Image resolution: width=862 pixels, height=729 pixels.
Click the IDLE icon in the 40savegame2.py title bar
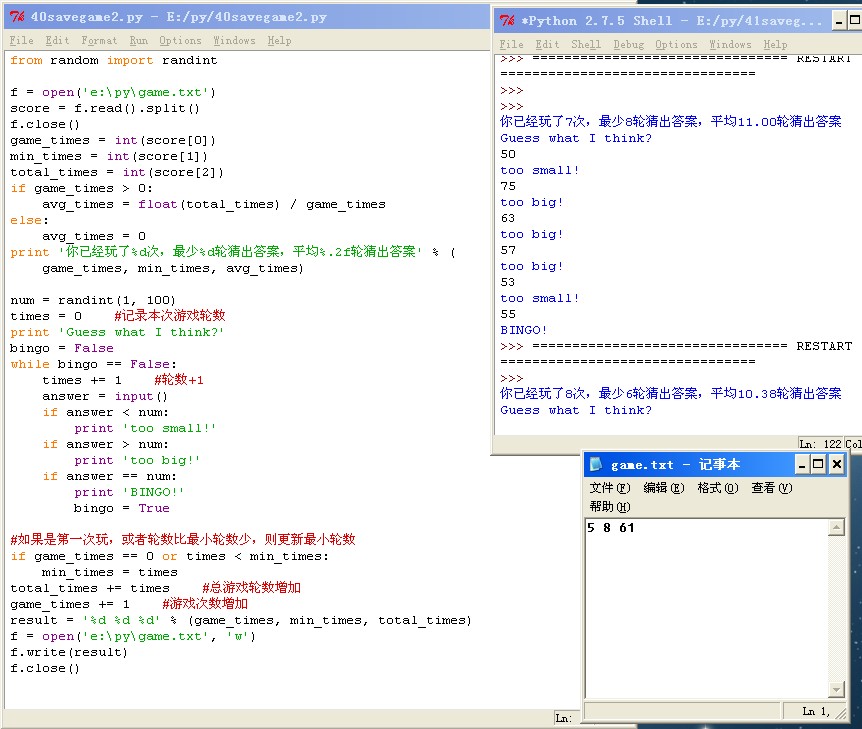tap(17, 17)
